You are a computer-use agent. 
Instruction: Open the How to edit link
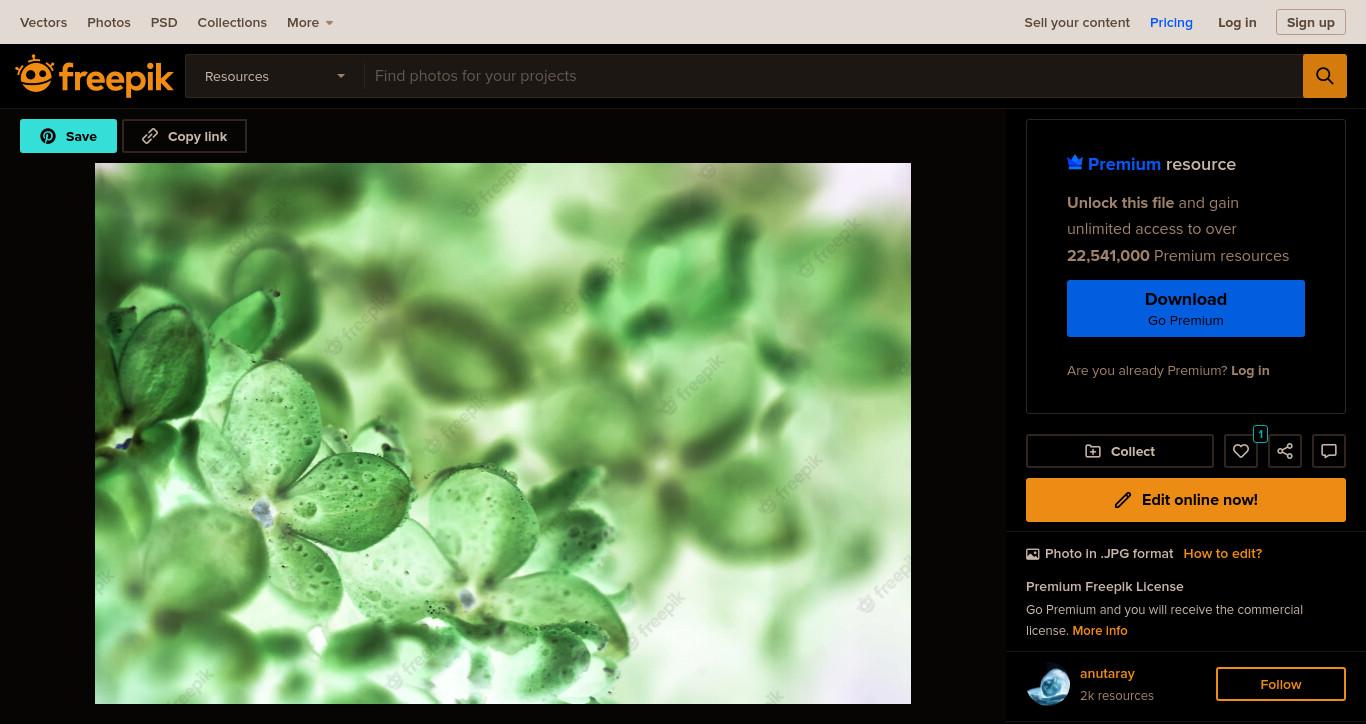point(1222,553)
